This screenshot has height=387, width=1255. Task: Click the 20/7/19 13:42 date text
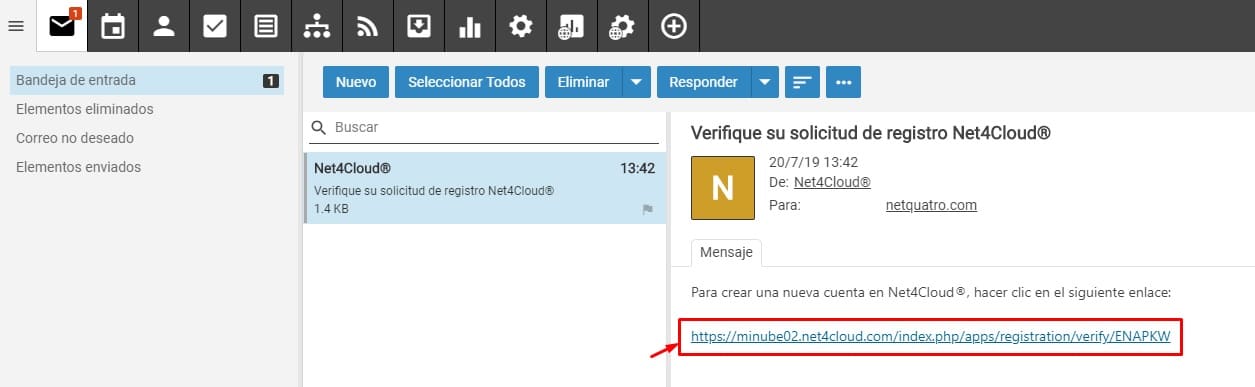[813, 161]
